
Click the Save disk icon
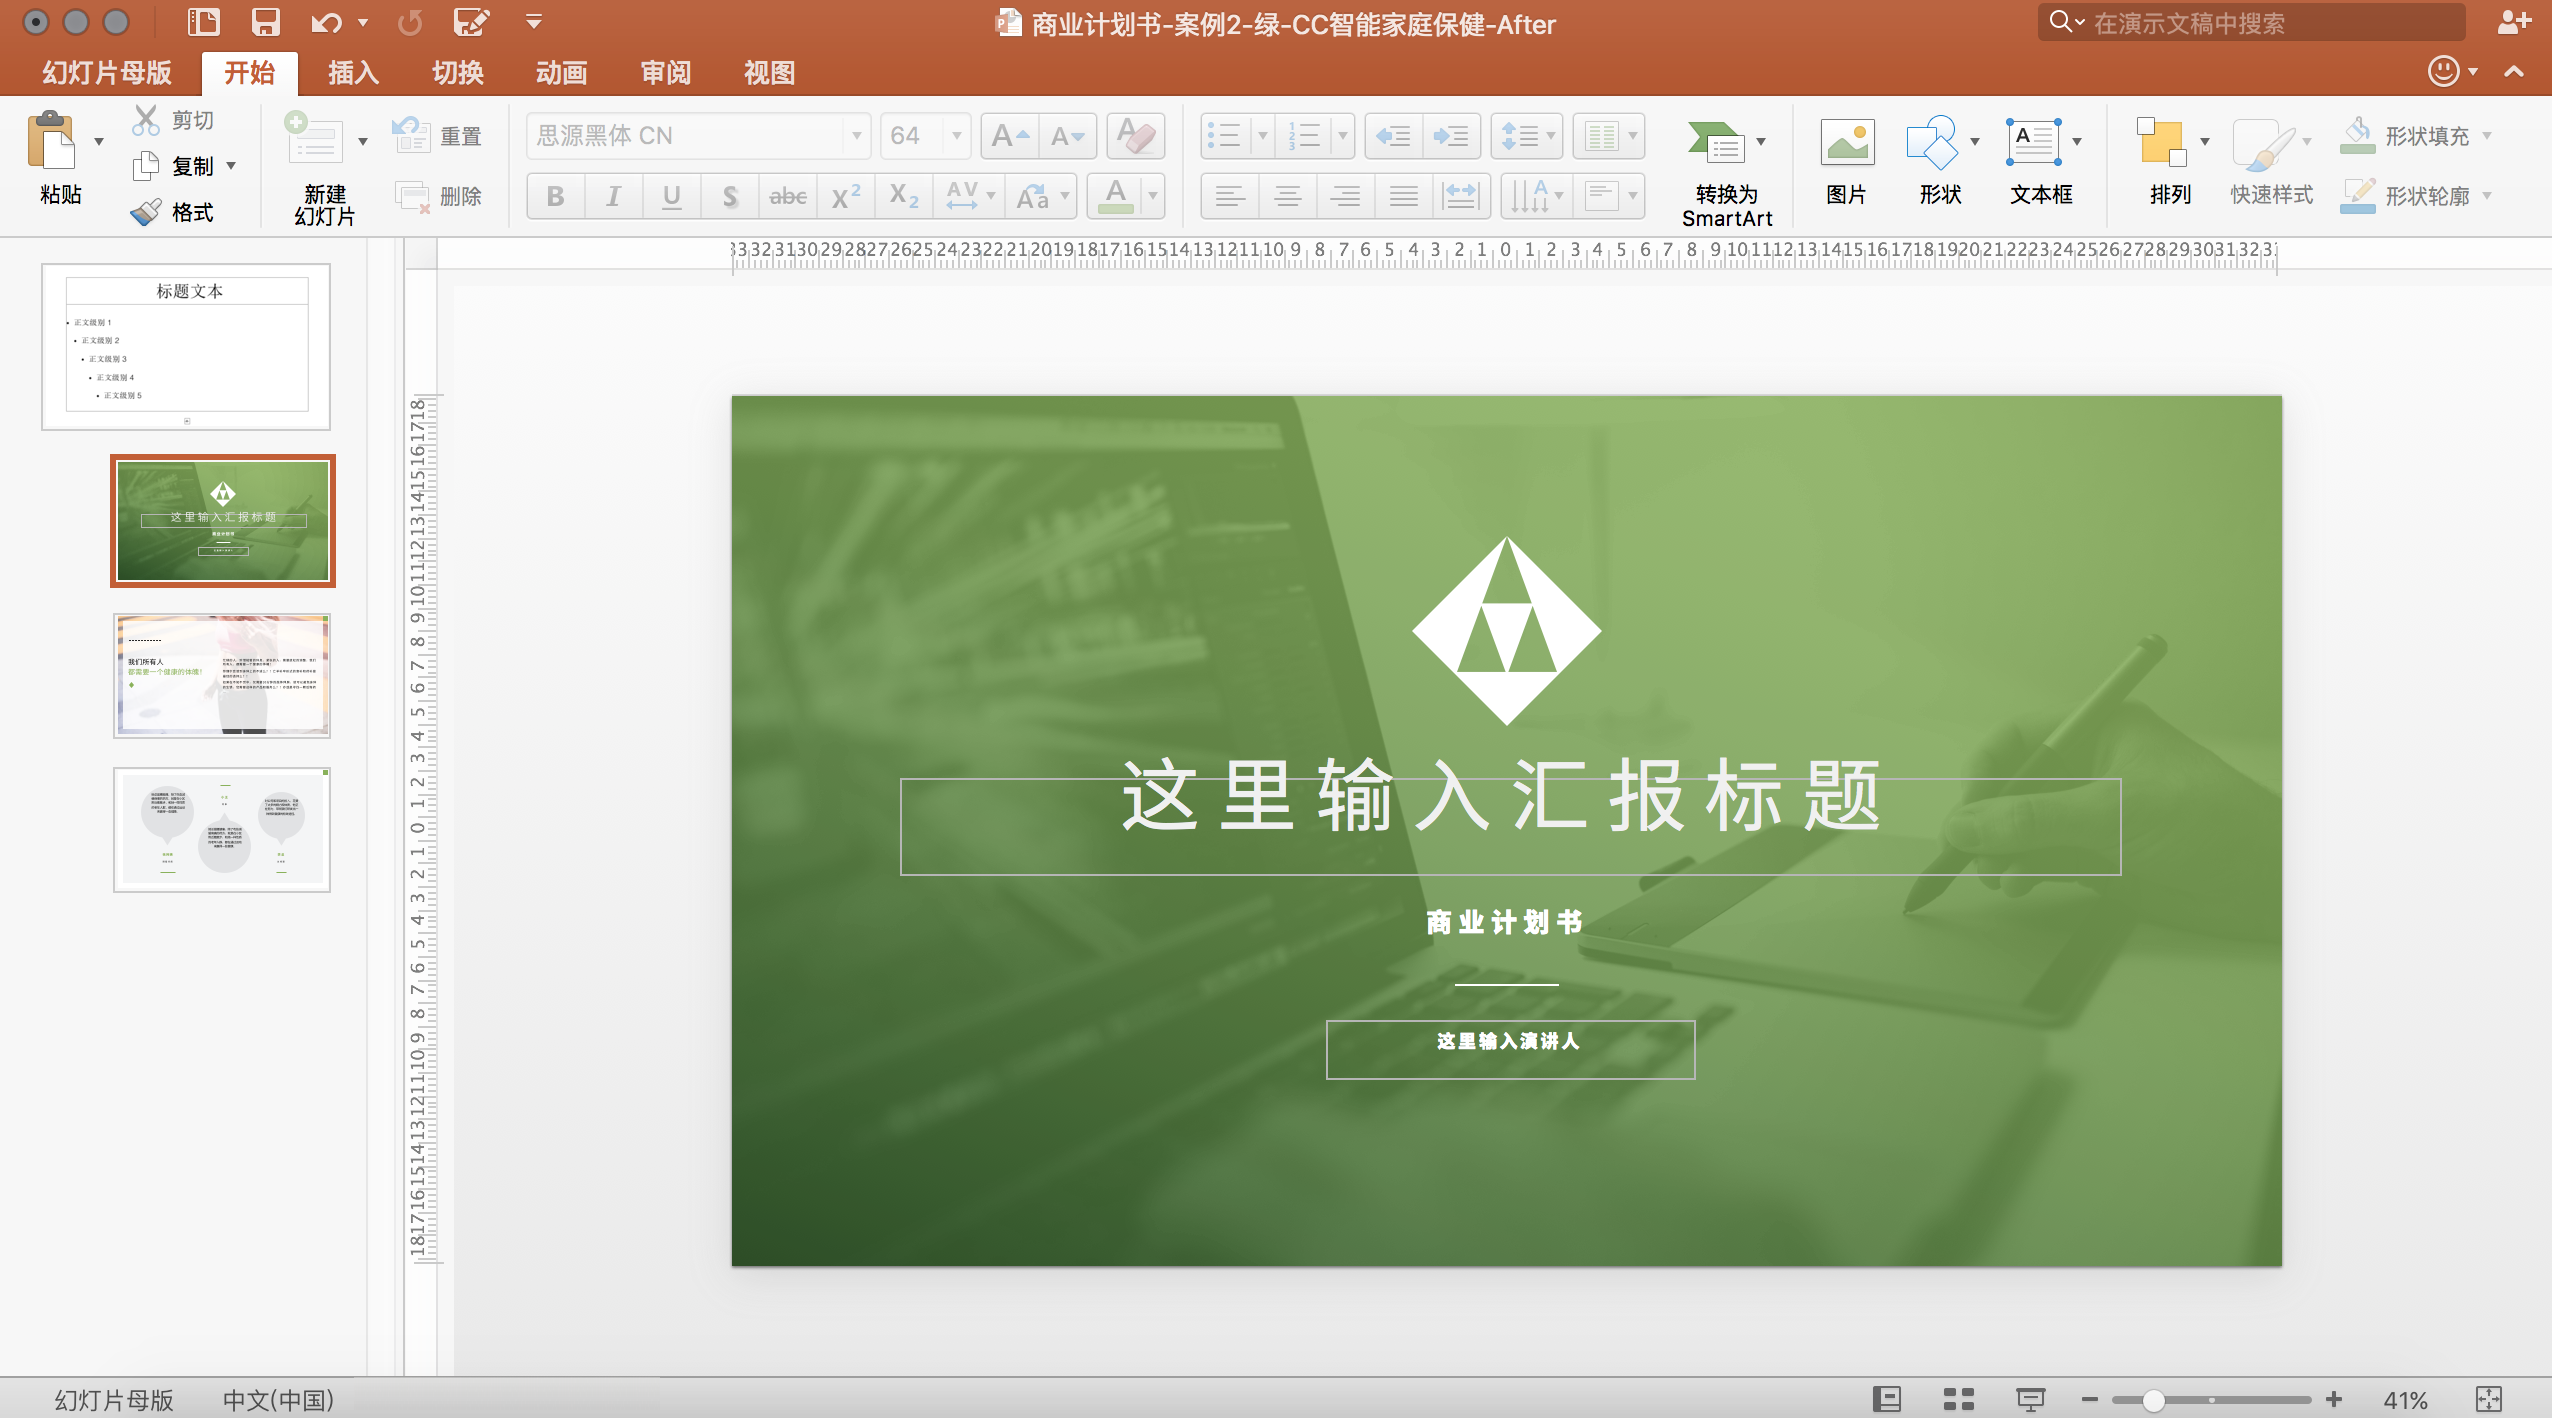click(265, 22)
